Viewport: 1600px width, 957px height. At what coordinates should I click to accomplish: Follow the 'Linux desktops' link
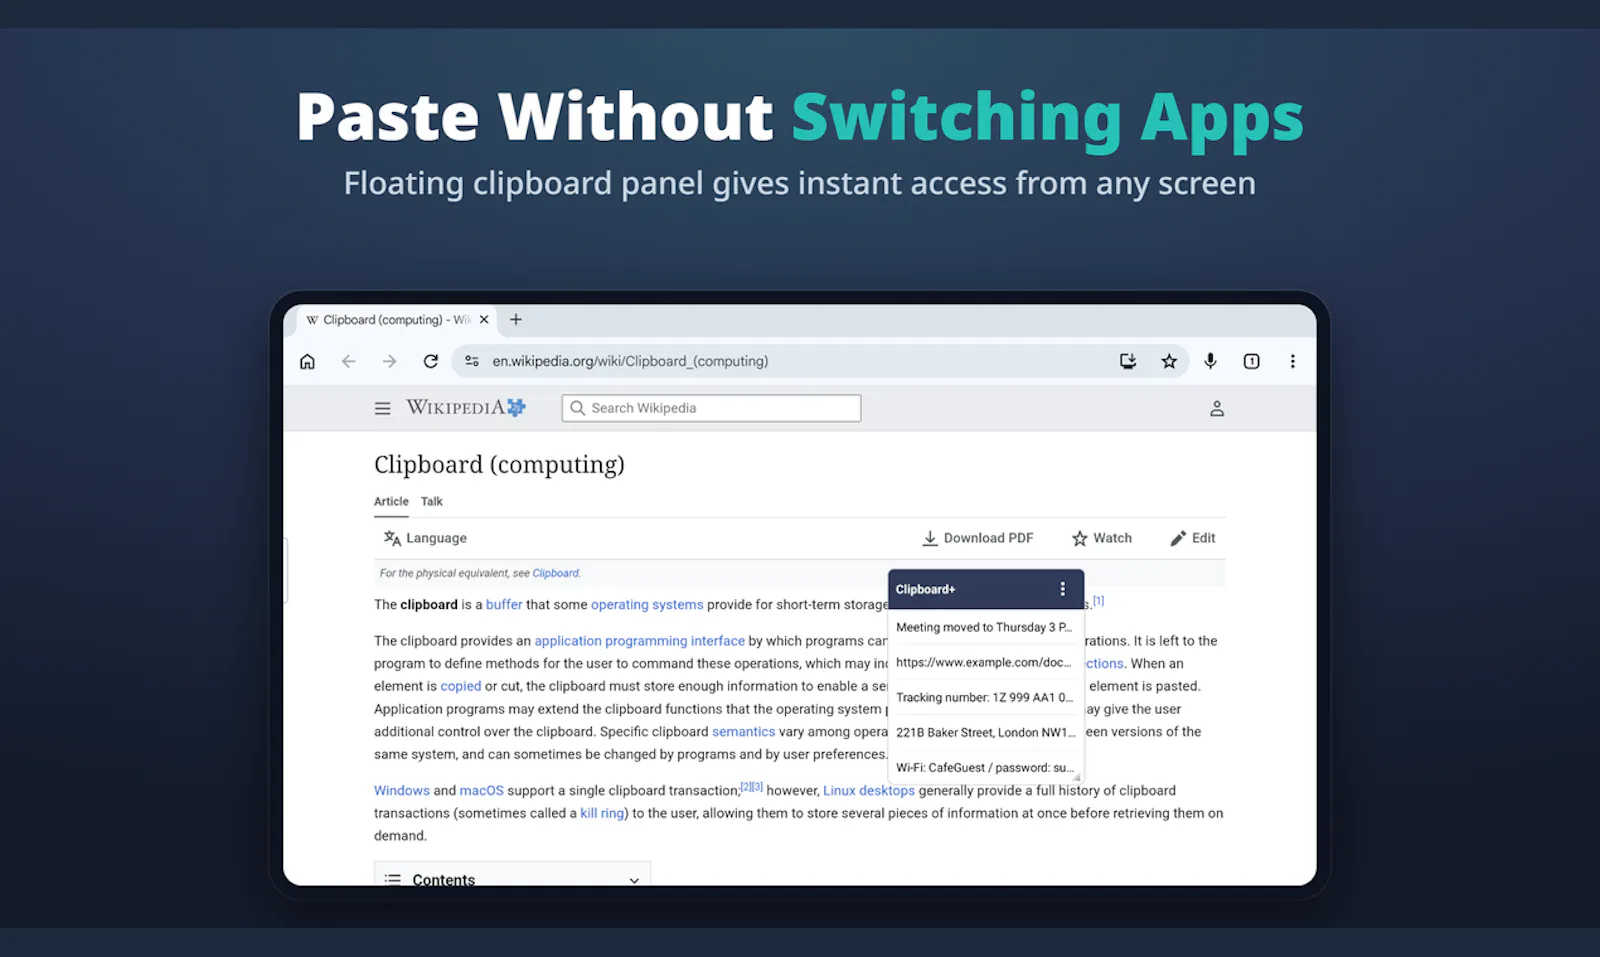coord(868,790)
